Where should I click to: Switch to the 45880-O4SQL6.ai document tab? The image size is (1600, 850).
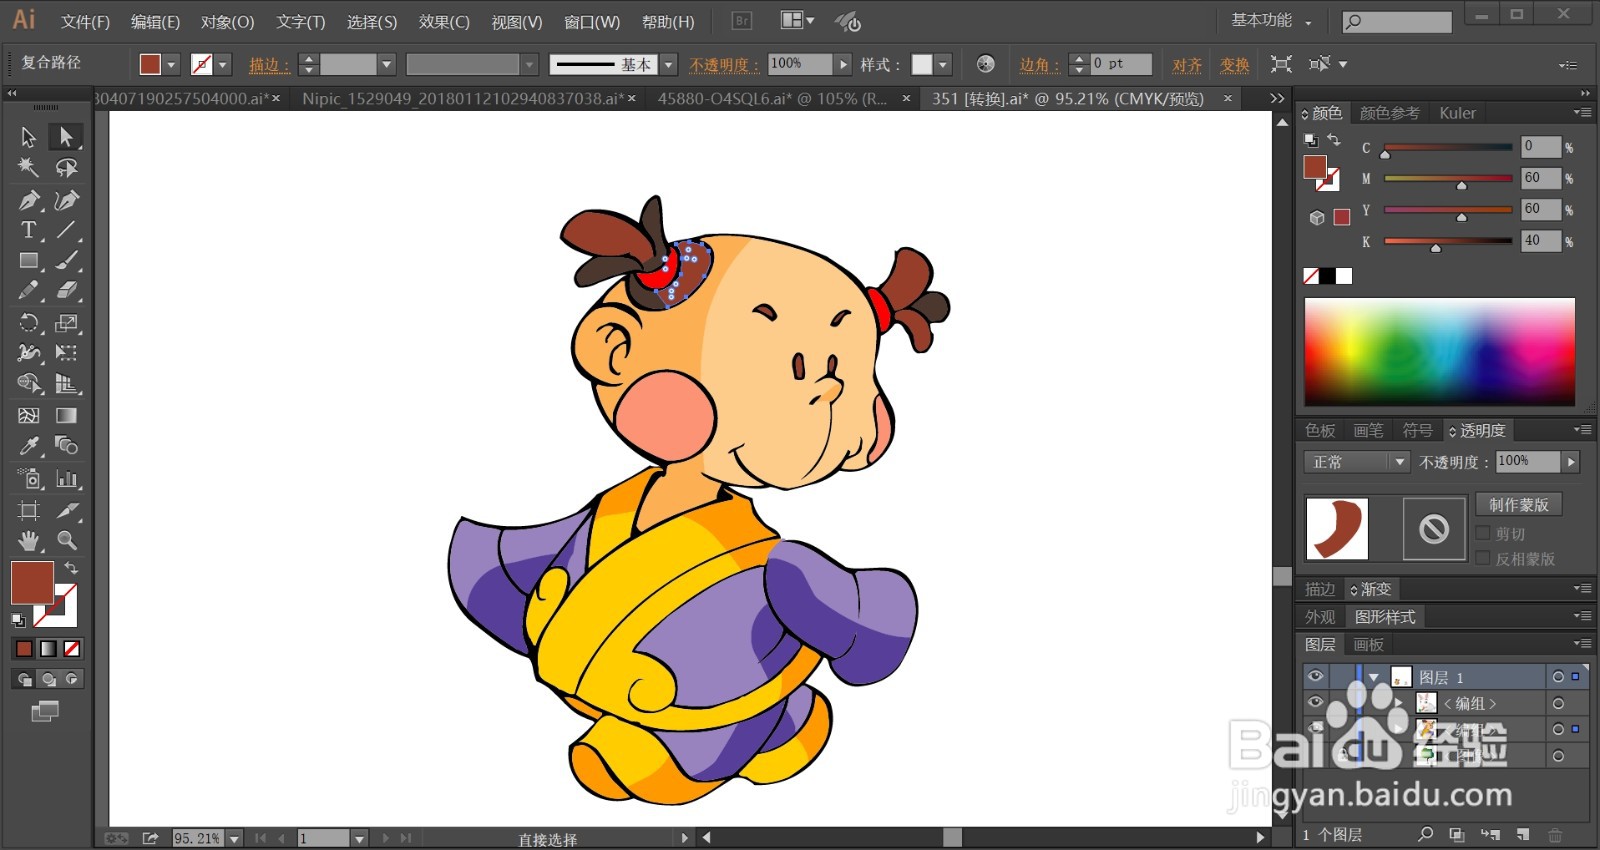(772, 98)
